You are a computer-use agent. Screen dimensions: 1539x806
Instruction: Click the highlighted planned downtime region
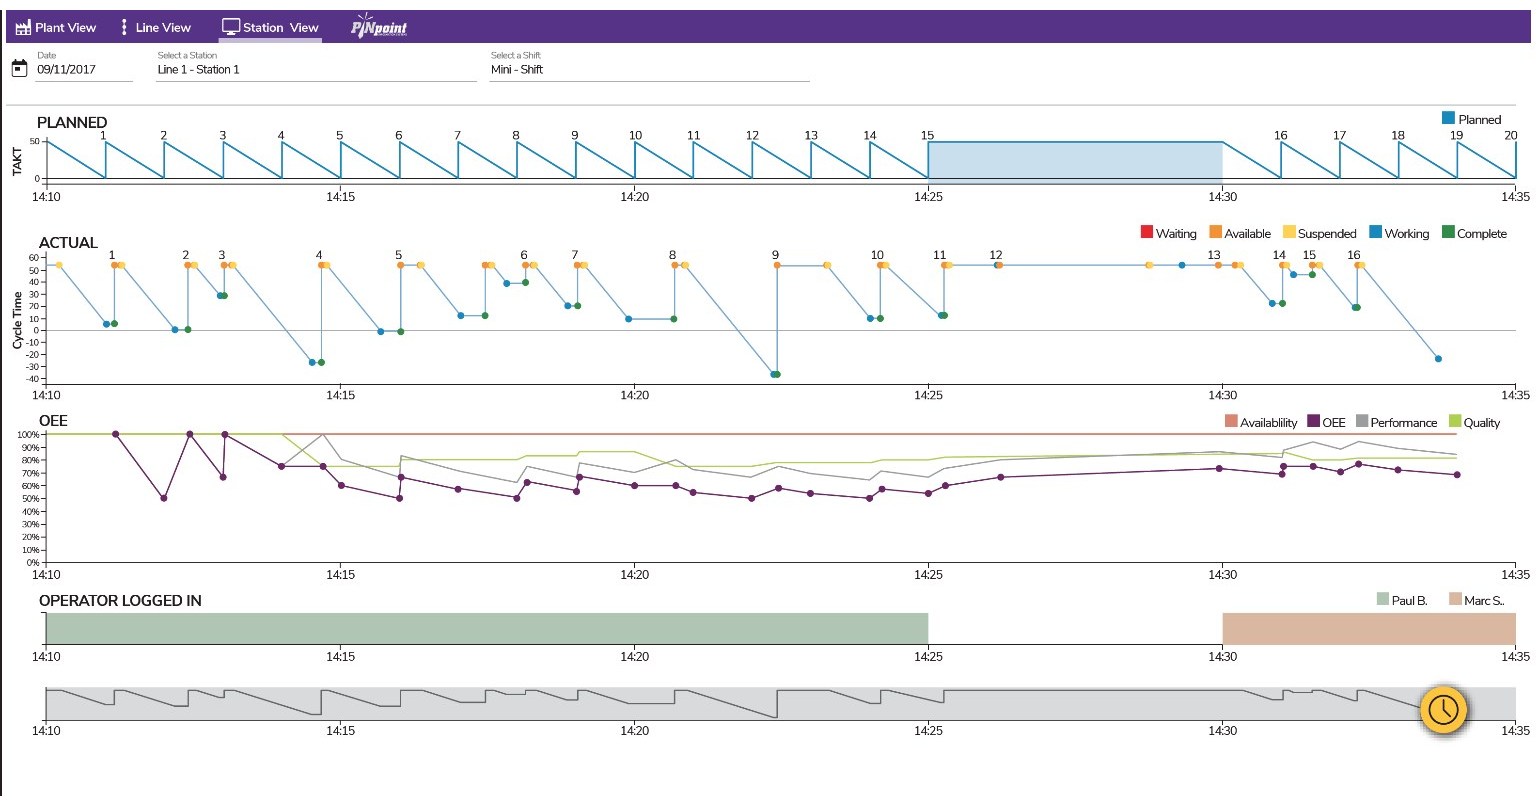[x=1075, y=158]
